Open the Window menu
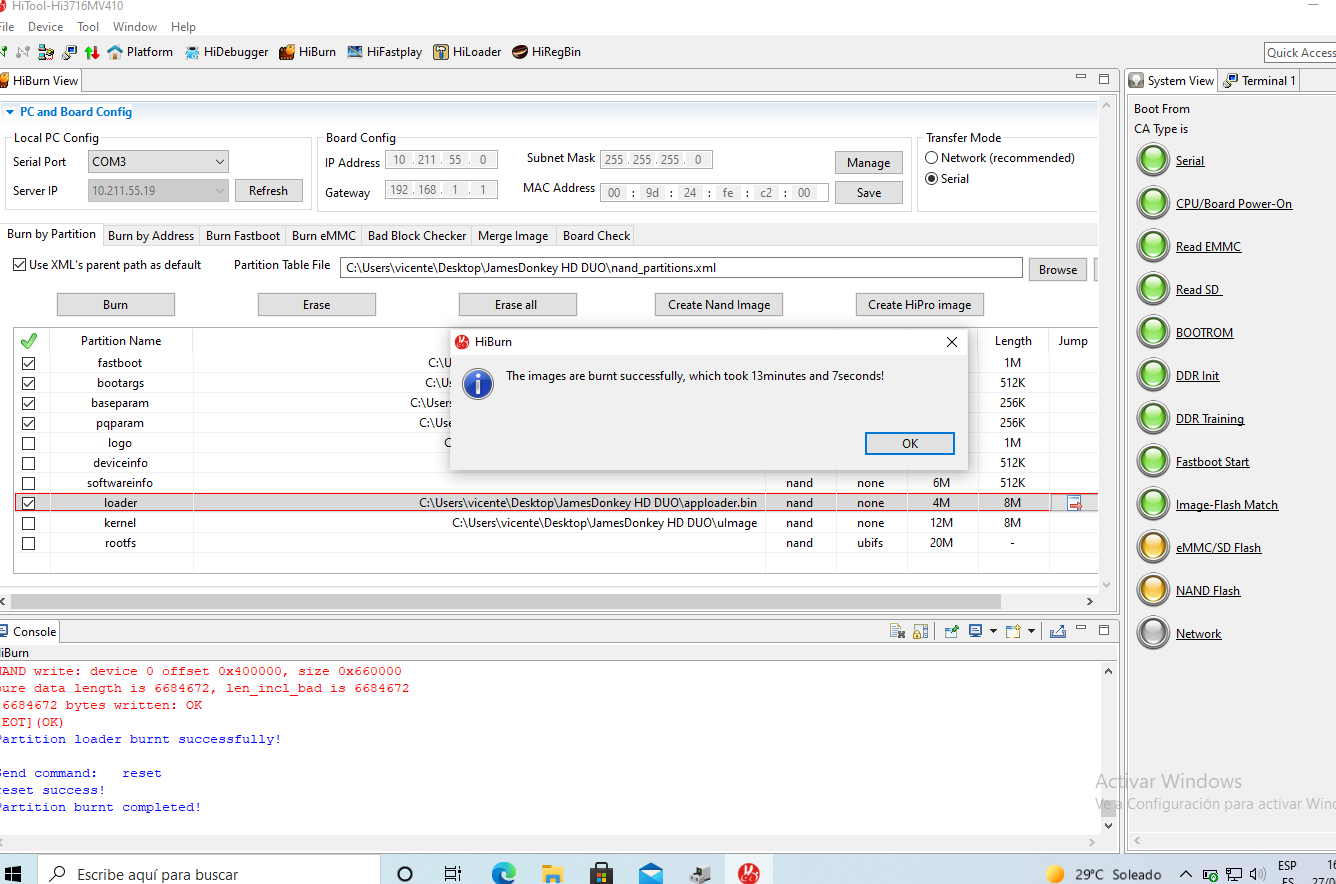This screenshot has width=1336, height=884. click(134, 27)
